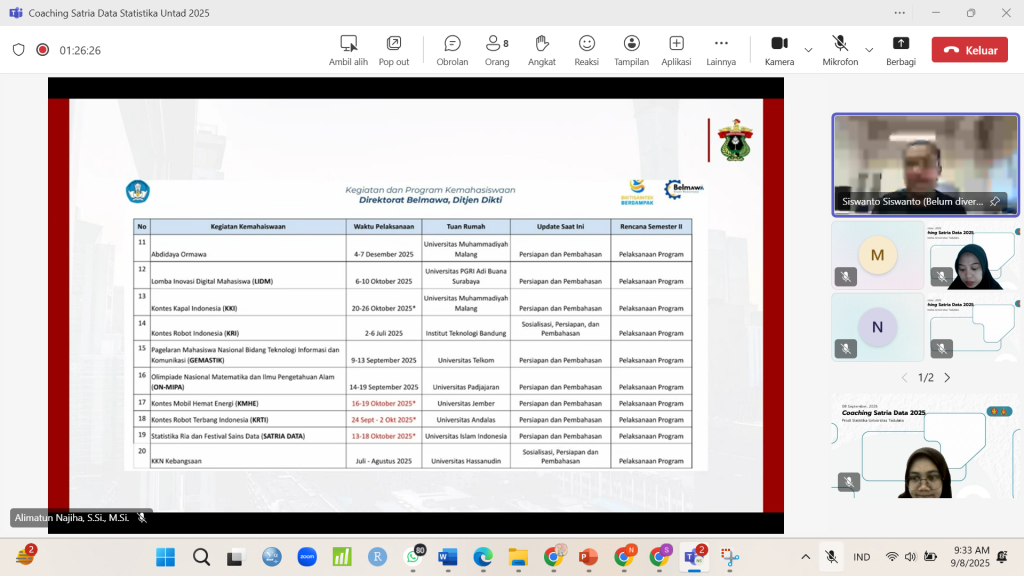This screenshot has width=1024, height=576.
Task: Open the Reaksi reactions menu
Action: tap(586, 49)
